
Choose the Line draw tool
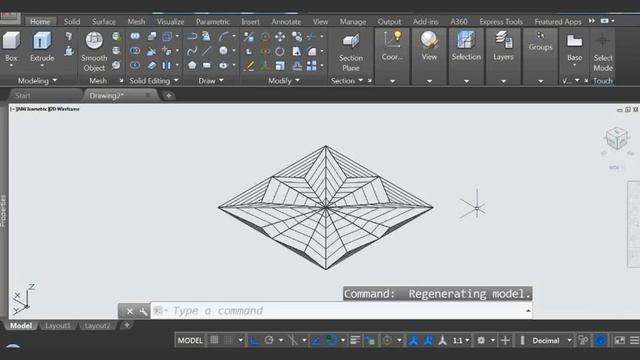(x=207, y=51)
